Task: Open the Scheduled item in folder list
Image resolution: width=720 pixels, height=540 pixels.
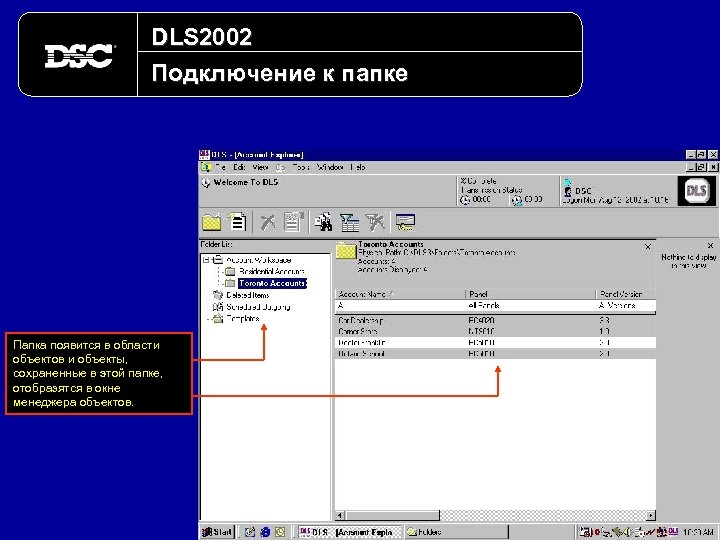Action: coord(258,307)
